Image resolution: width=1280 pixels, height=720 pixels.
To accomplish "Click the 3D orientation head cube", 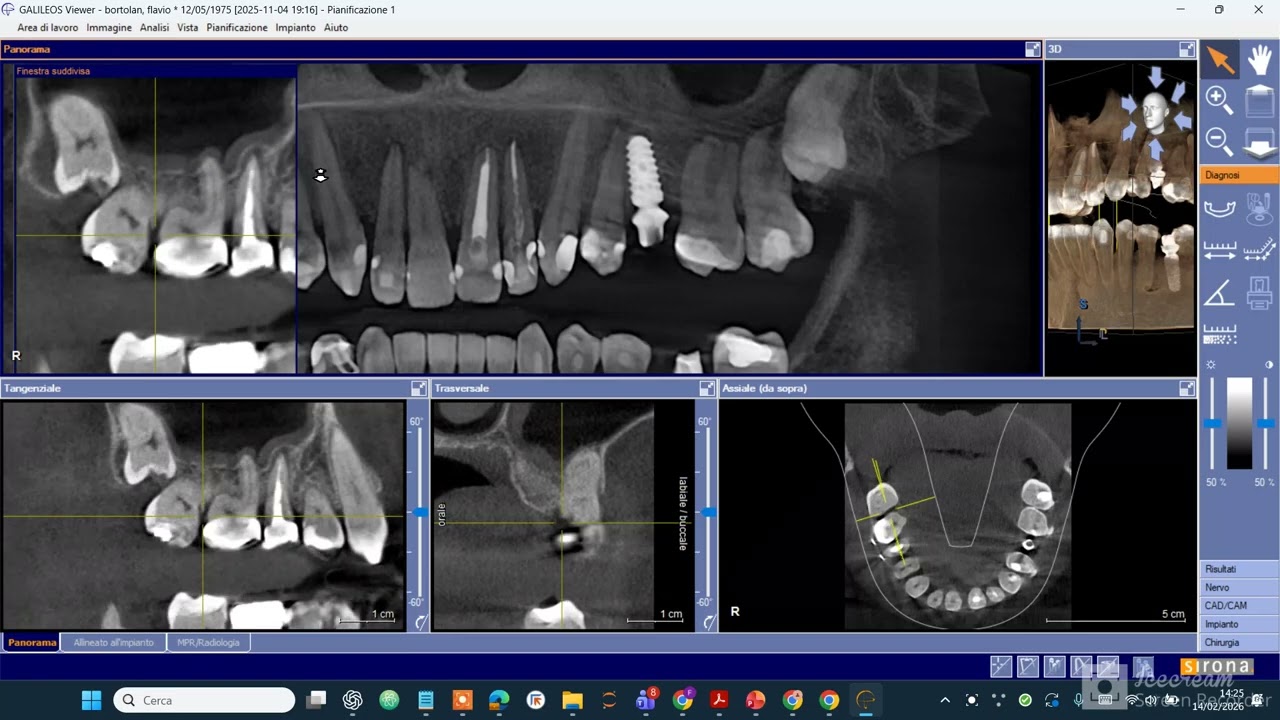I will tap(1156, 113).
